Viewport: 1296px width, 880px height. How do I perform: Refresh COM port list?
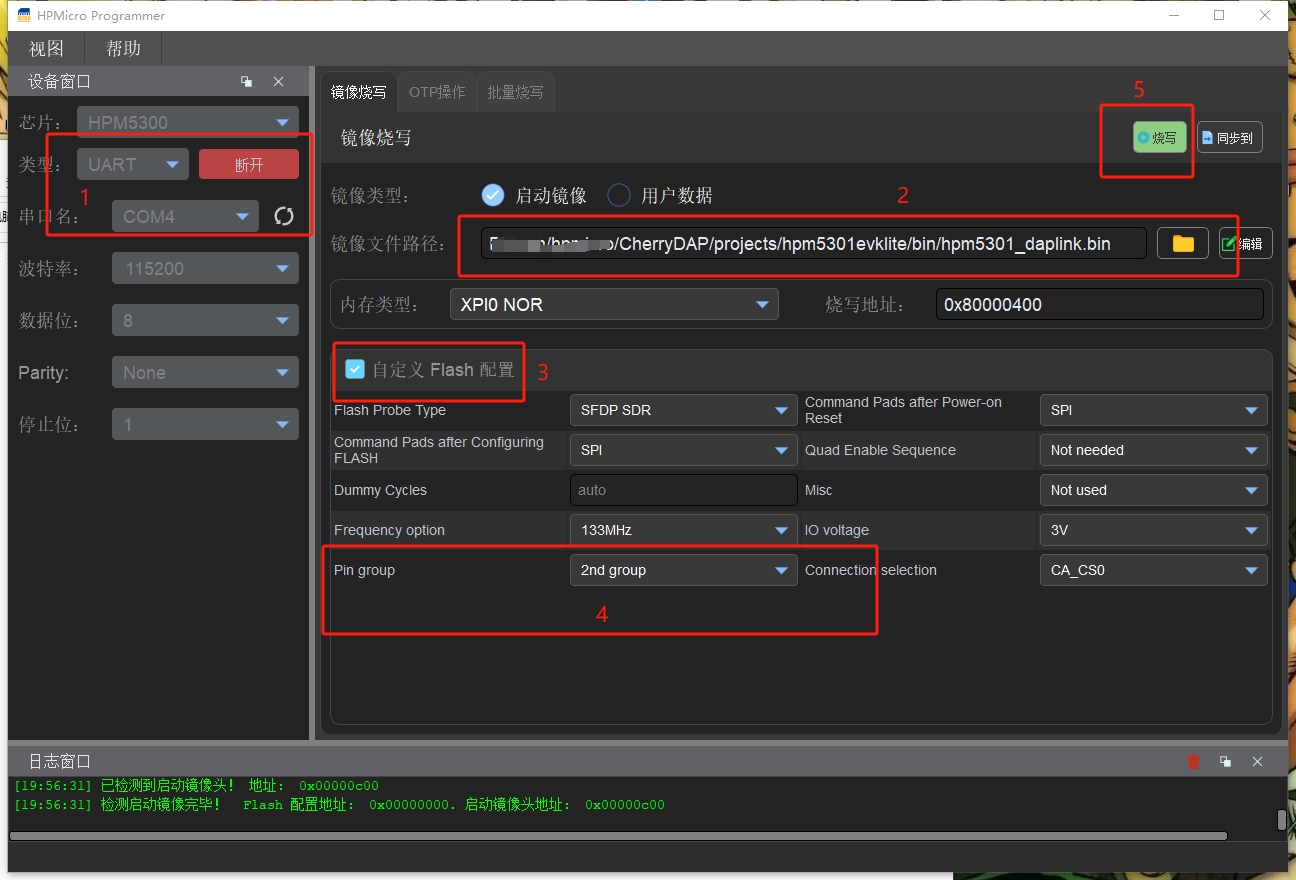click(x=285, y=216)
